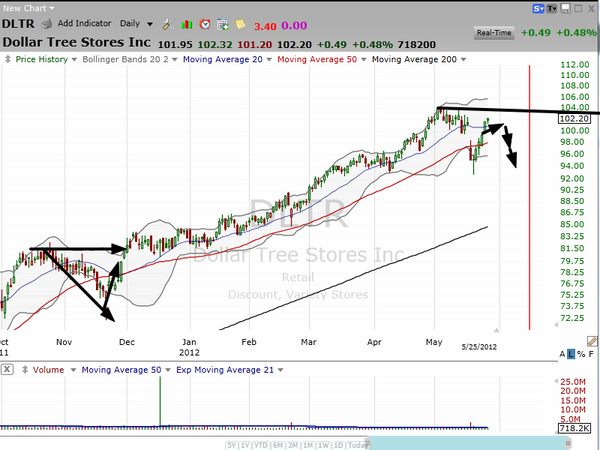This screenshot has width=600, height=450.
Task: Click the Volume indicator label
Action: pos(48,370)
